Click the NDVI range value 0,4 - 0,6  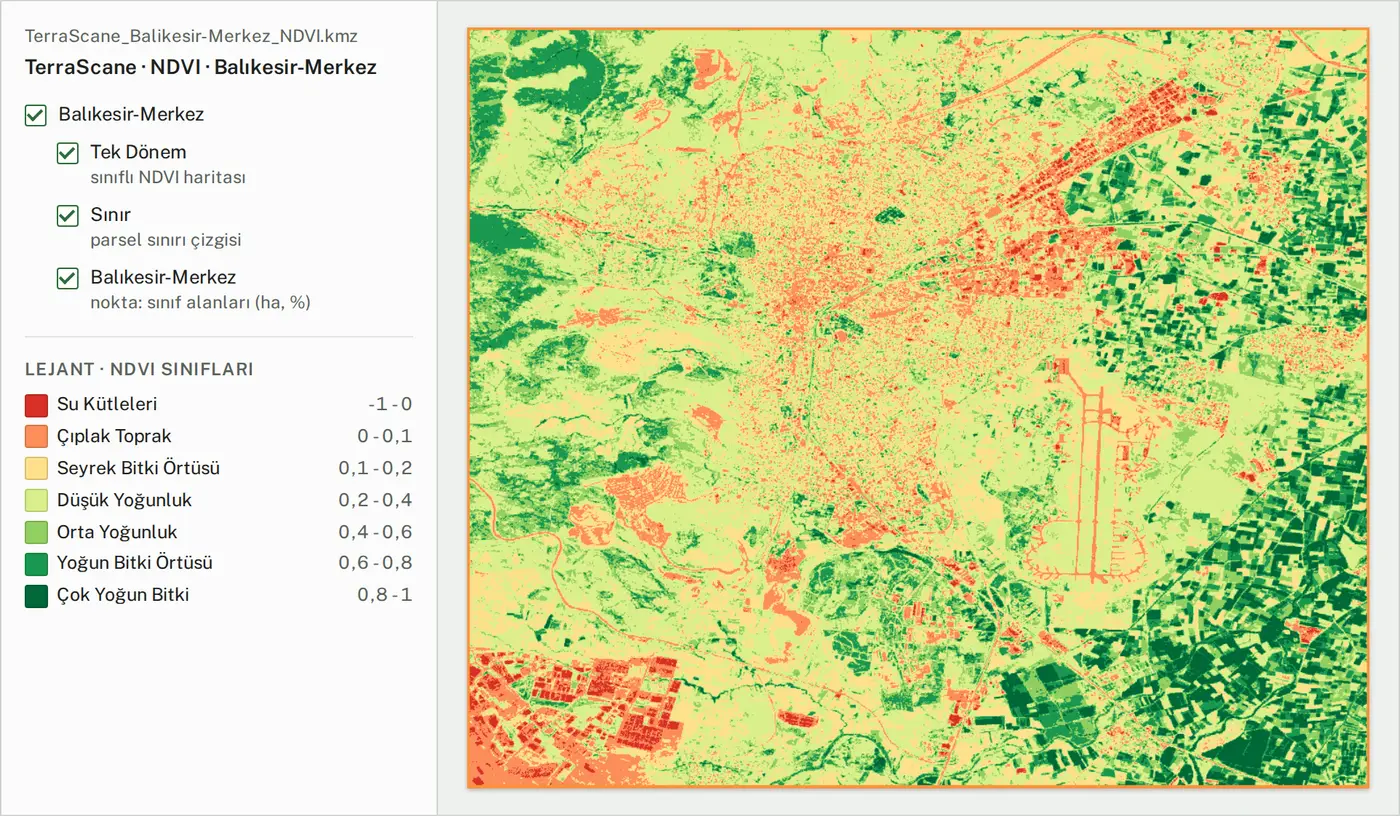(x=375, y=532)
